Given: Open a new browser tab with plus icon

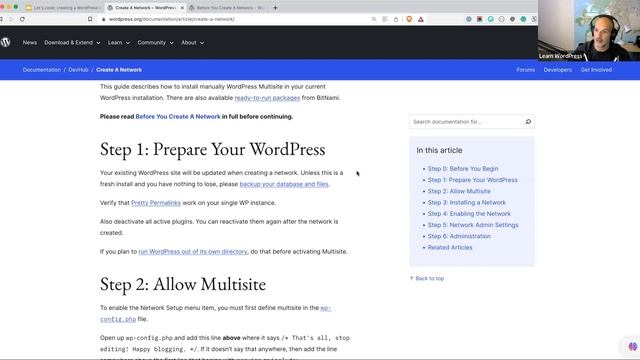Looking at the screenshot, I should pos(275,8).
